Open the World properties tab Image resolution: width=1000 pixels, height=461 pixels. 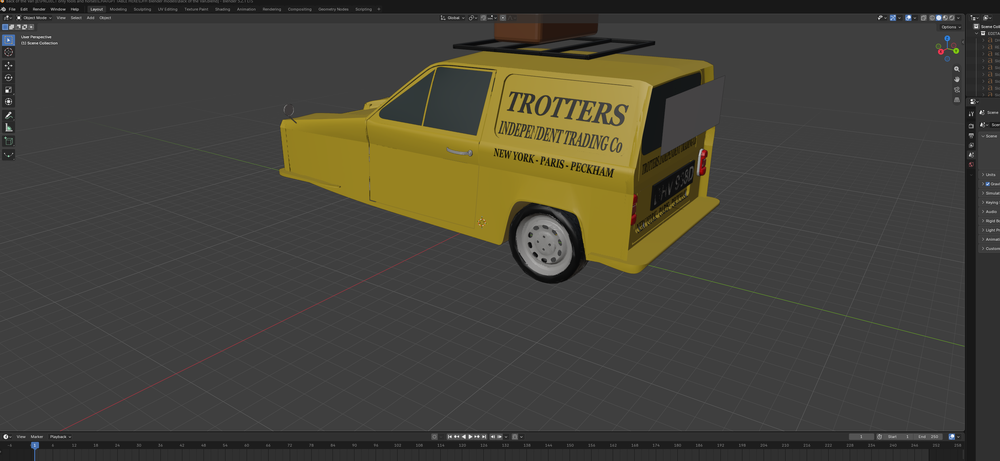pos(971,165)
